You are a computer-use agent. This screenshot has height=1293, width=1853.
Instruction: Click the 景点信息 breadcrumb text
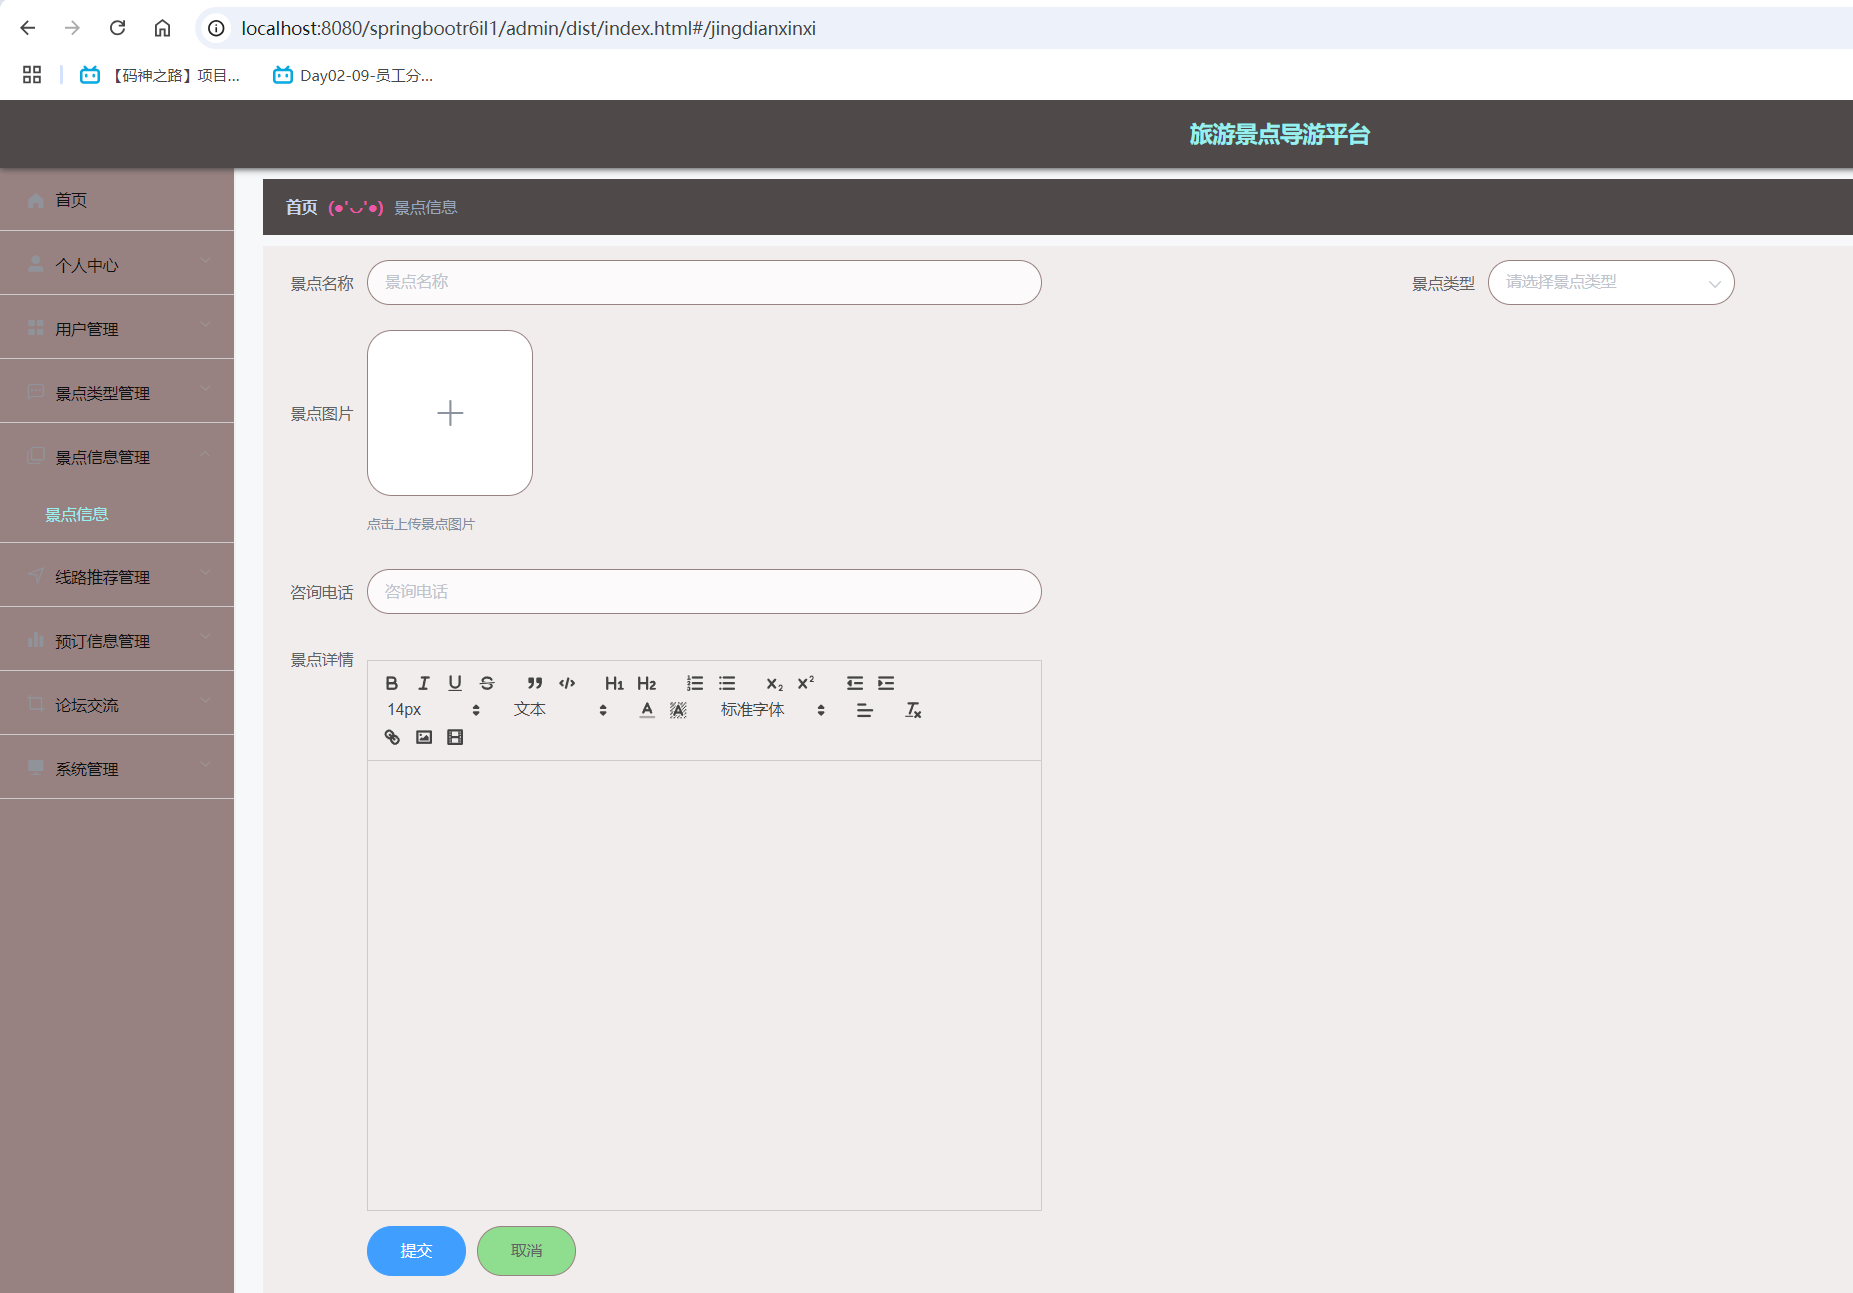point(425,207)
